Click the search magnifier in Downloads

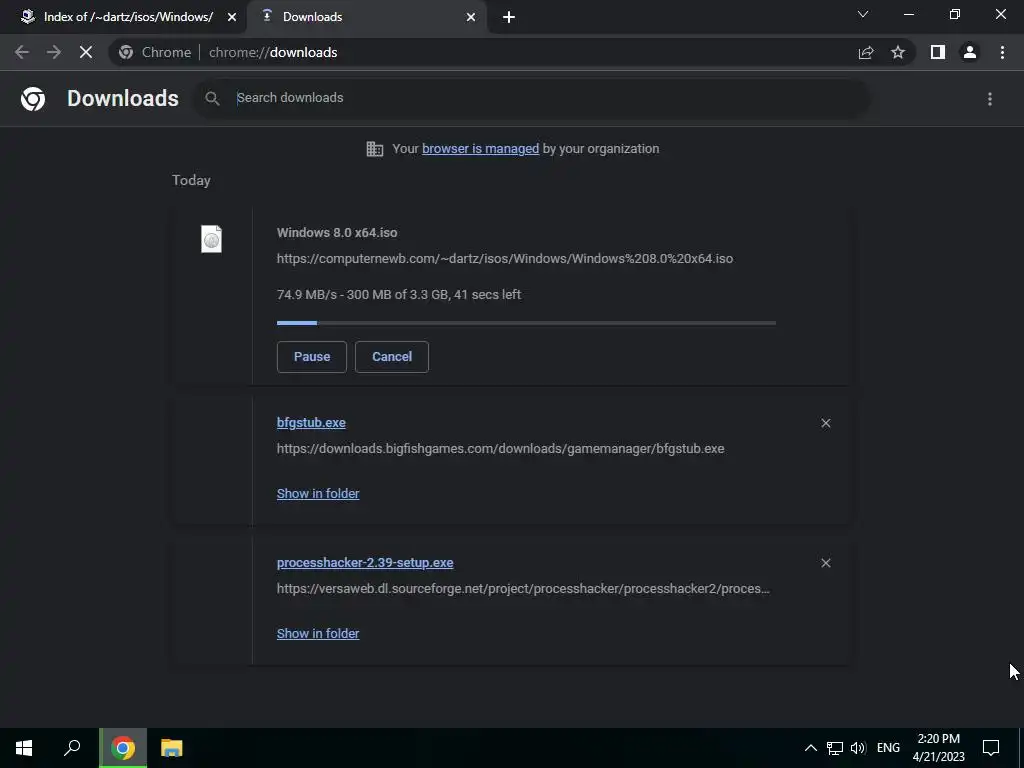pos(212,99)
